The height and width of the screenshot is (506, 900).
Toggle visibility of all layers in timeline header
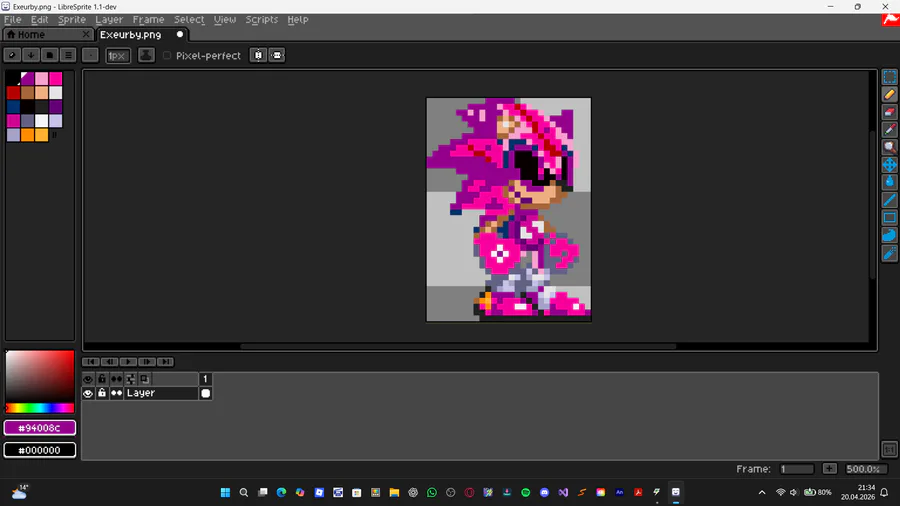88,379
